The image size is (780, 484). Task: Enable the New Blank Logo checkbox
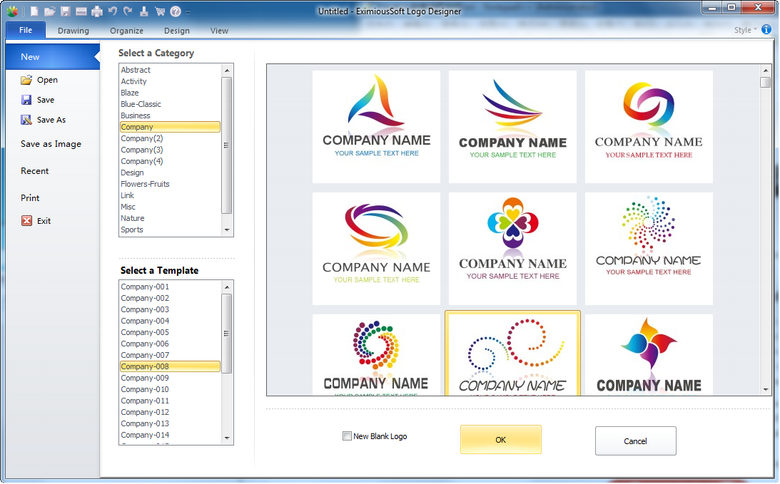(347, 436)
